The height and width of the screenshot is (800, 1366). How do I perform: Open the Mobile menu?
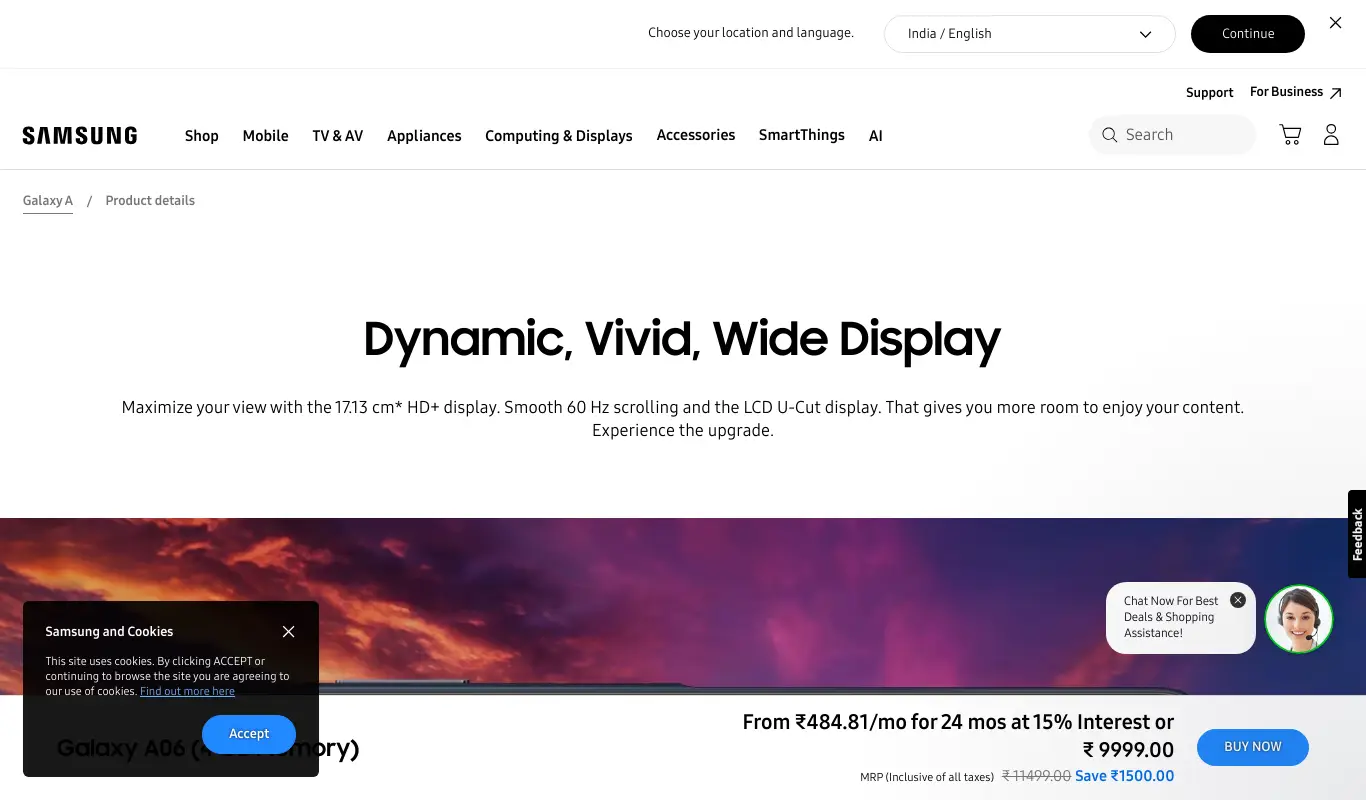tap(265, 136)
